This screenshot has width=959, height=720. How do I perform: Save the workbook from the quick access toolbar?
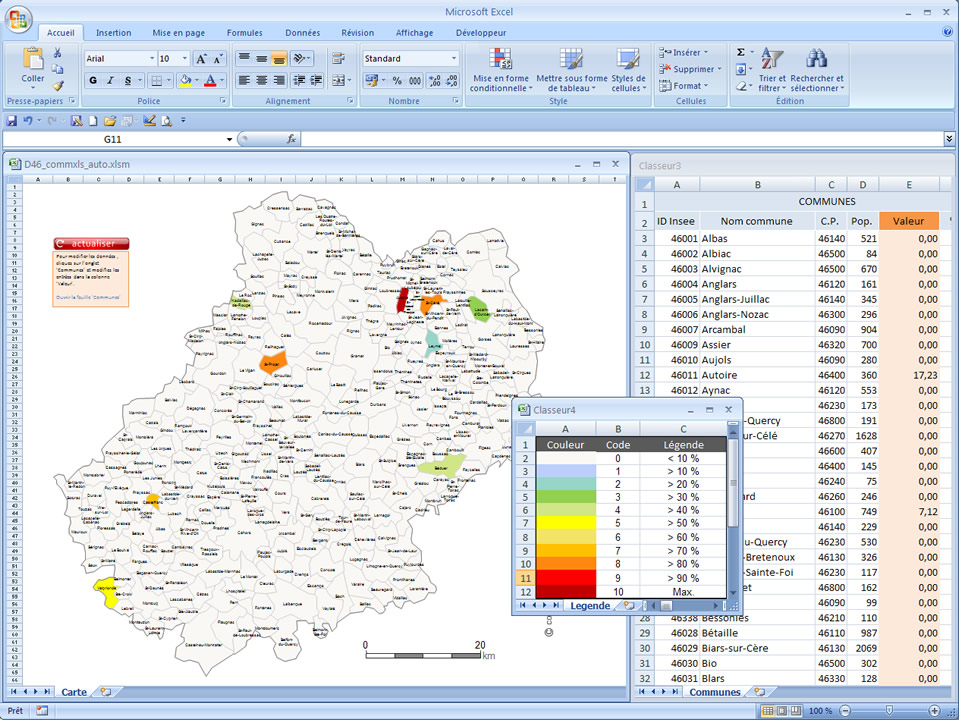click(x=11, y=121)
